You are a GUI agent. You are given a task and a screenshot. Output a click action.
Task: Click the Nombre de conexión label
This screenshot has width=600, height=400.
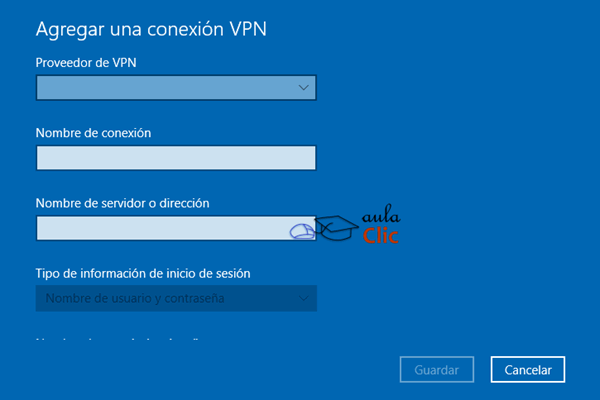pyautogui.click(x=93, y=133)
